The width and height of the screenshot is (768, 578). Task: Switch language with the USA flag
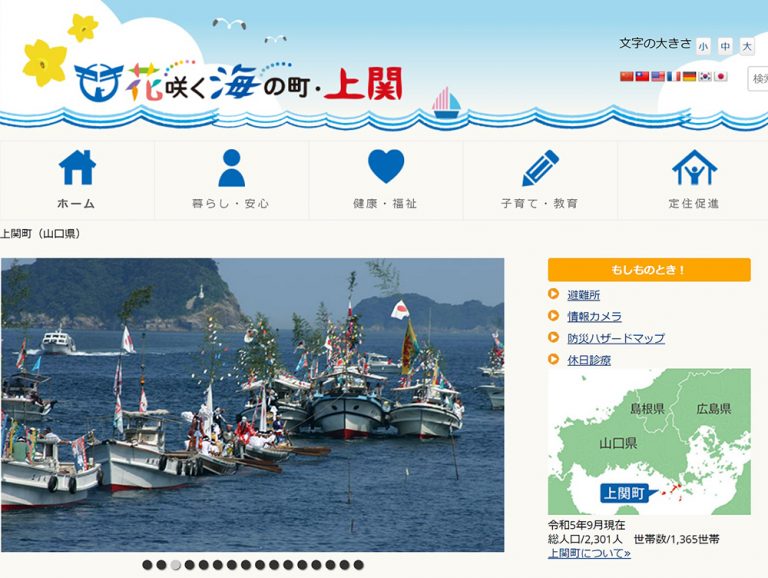pos(658,76)
